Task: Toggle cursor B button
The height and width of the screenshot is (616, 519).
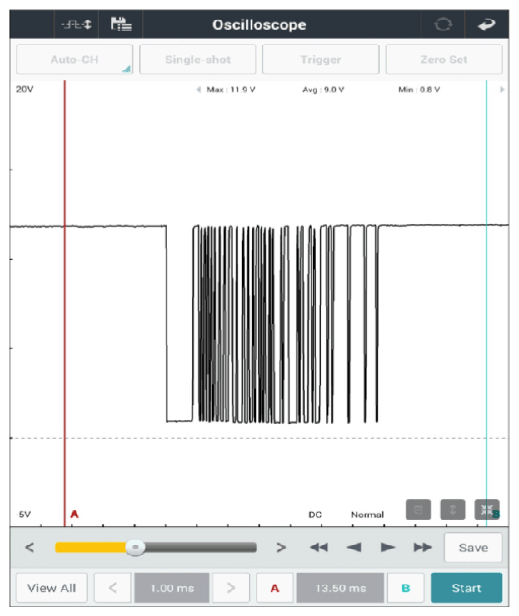Action: pos(406,588)
